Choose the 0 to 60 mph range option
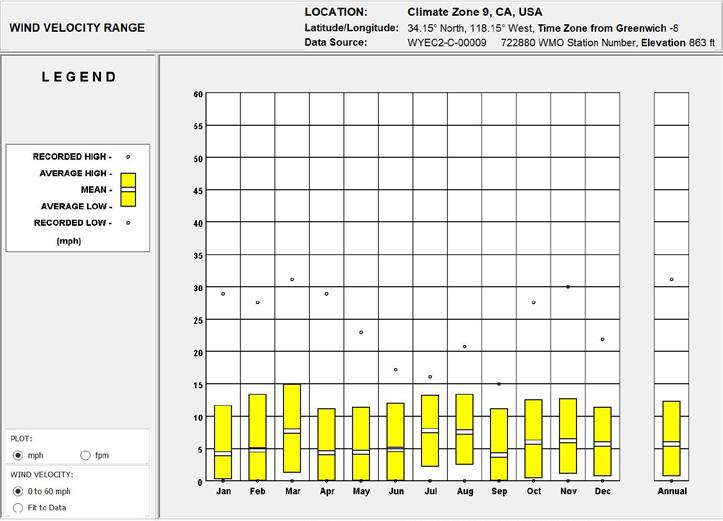 [18, 491]
